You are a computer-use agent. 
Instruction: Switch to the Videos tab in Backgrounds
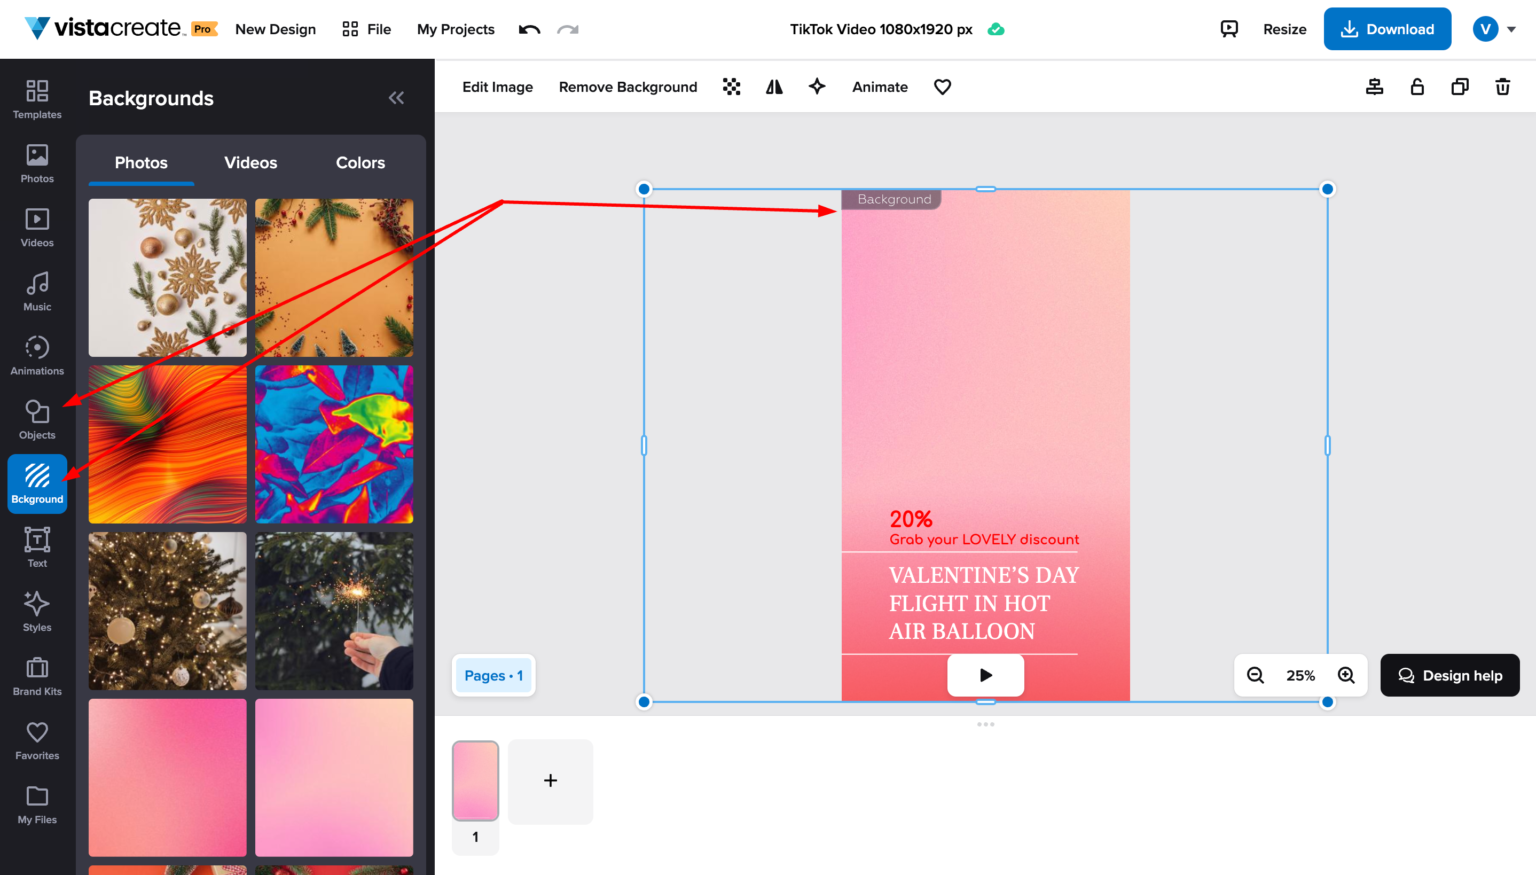tap(250, 162)
